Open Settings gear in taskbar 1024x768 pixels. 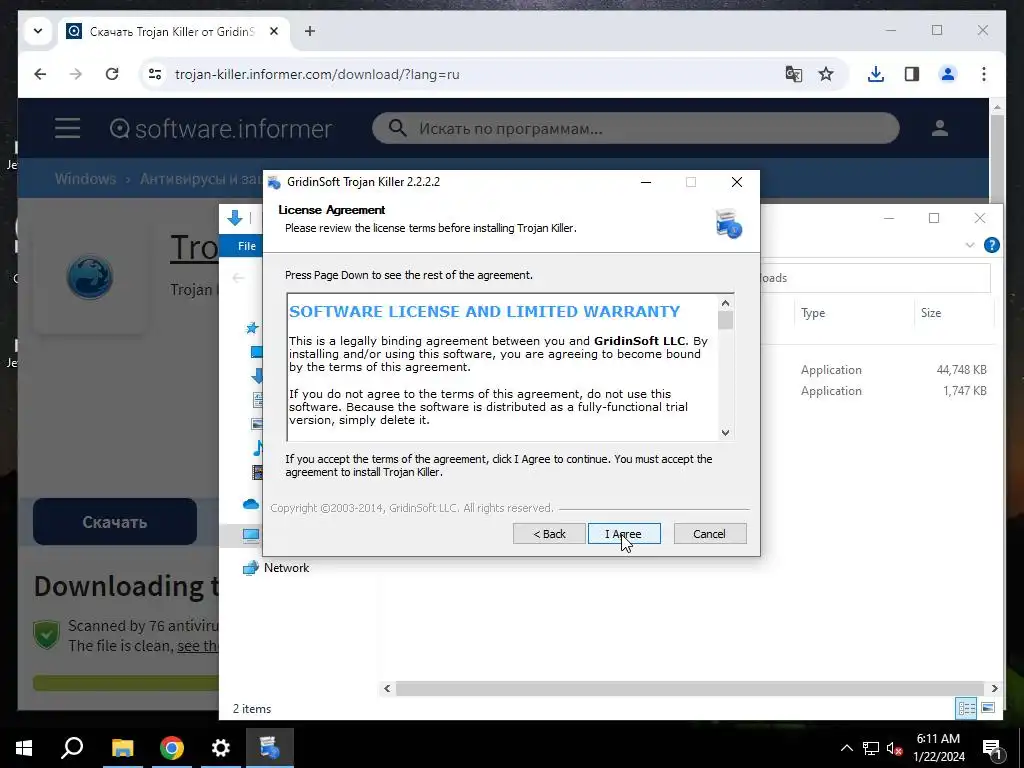(221, 748)
